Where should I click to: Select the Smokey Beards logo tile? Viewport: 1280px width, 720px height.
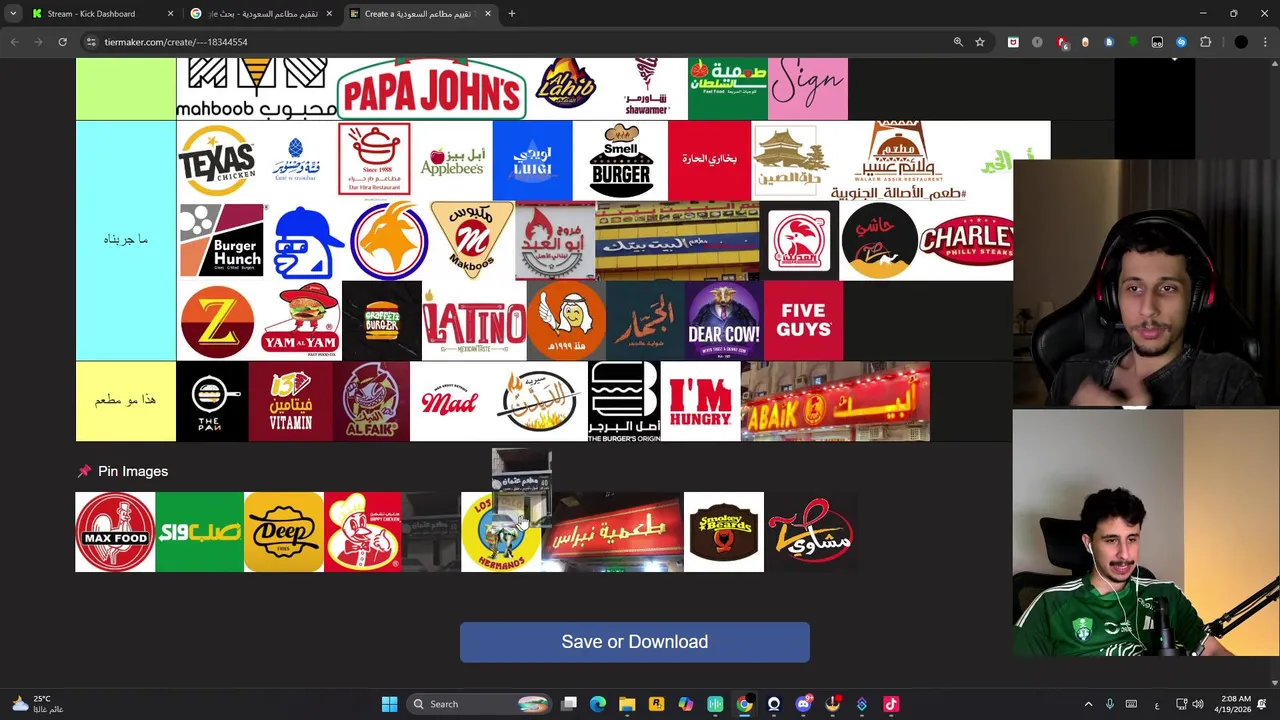pos(724,532)
